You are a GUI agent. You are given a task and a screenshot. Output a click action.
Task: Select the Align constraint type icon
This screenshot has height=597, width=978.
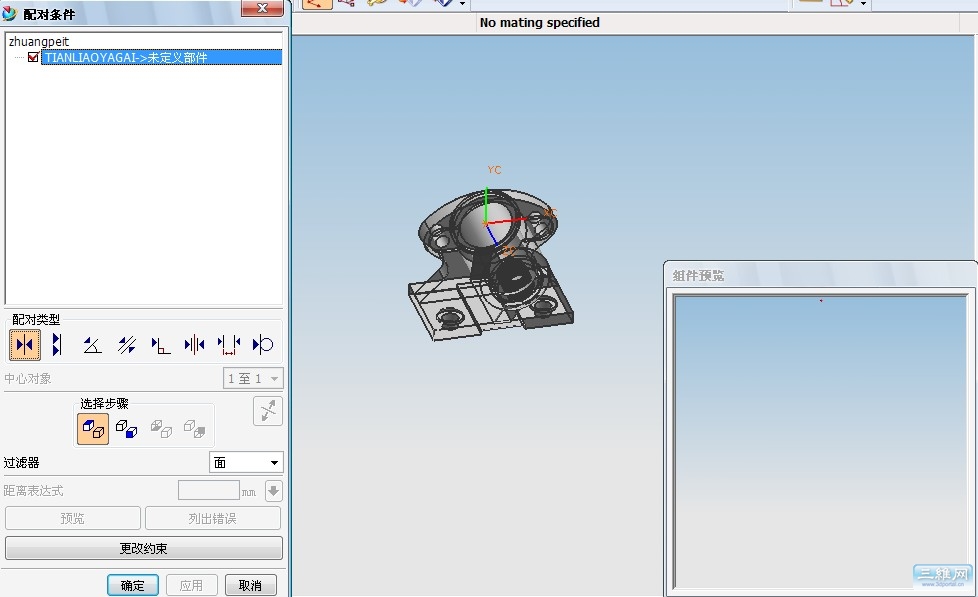[57, 344]
